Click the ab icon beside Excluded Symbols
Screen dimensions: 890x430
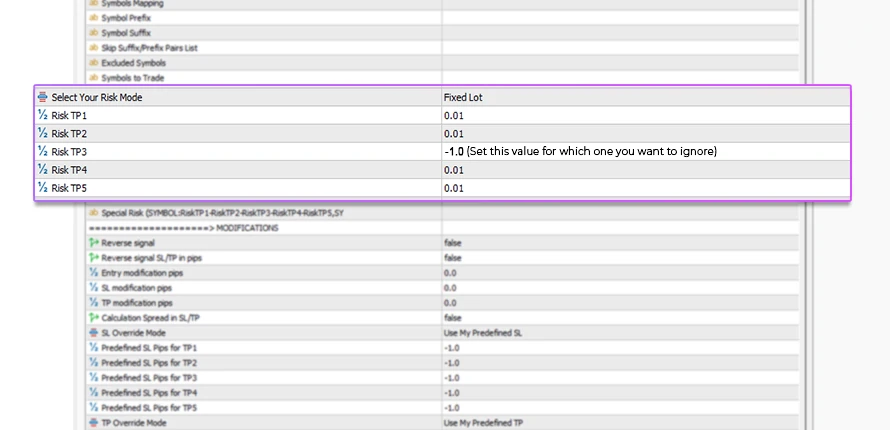point(94,63)
